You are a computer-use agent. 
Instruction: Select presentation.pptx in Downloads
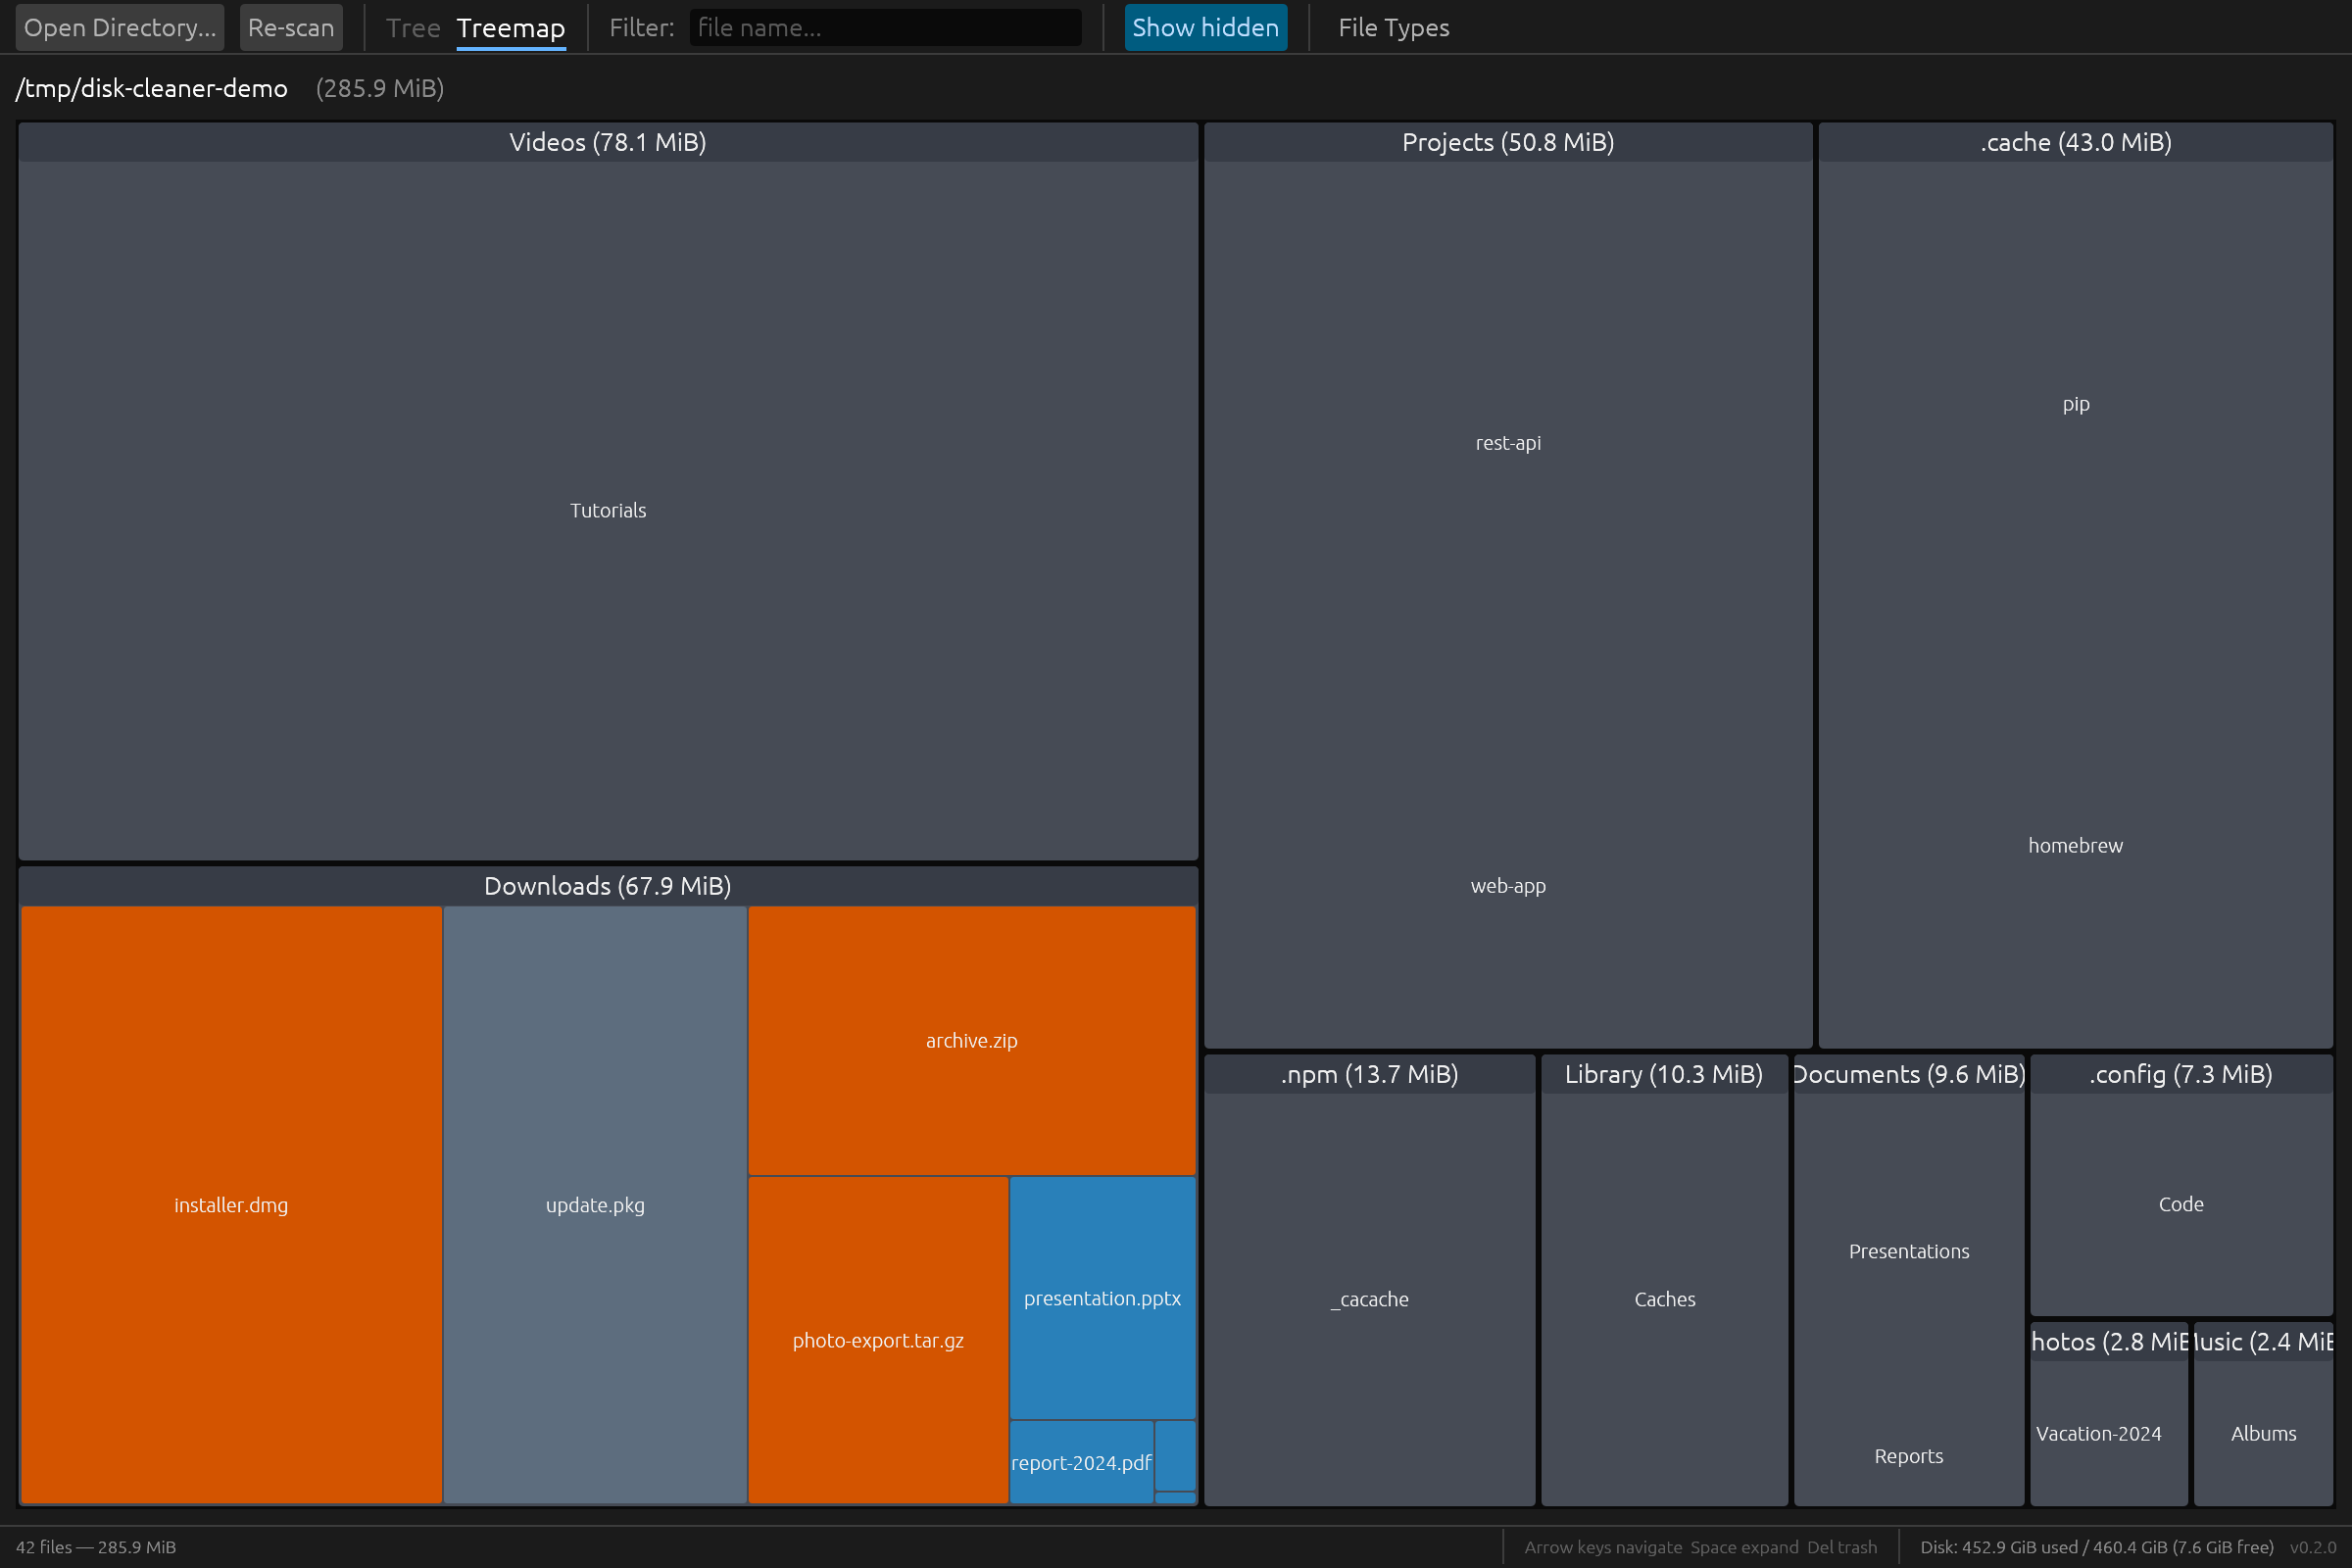(x=1101, y=1298)
